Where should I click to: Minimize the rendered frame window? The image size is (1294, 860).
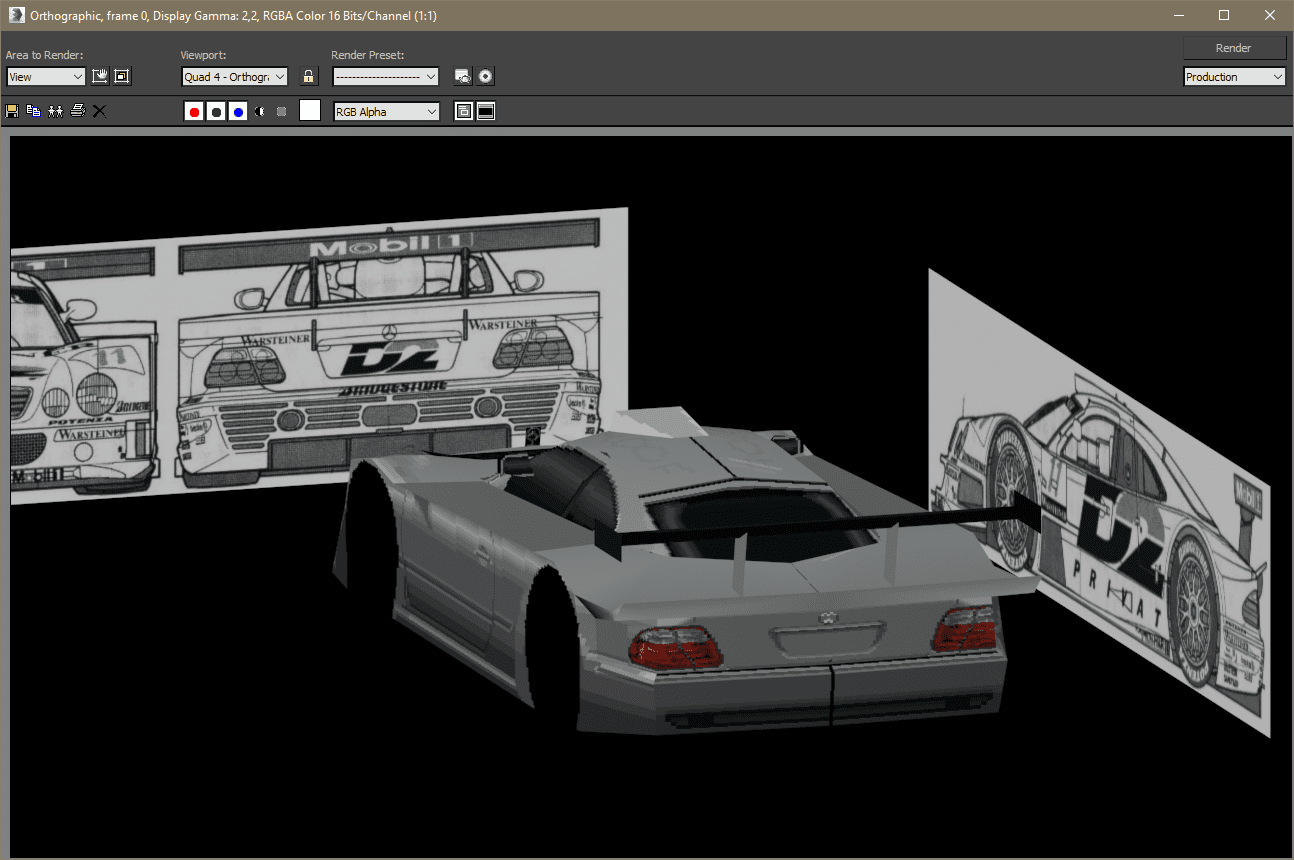tap(1178, 15)
